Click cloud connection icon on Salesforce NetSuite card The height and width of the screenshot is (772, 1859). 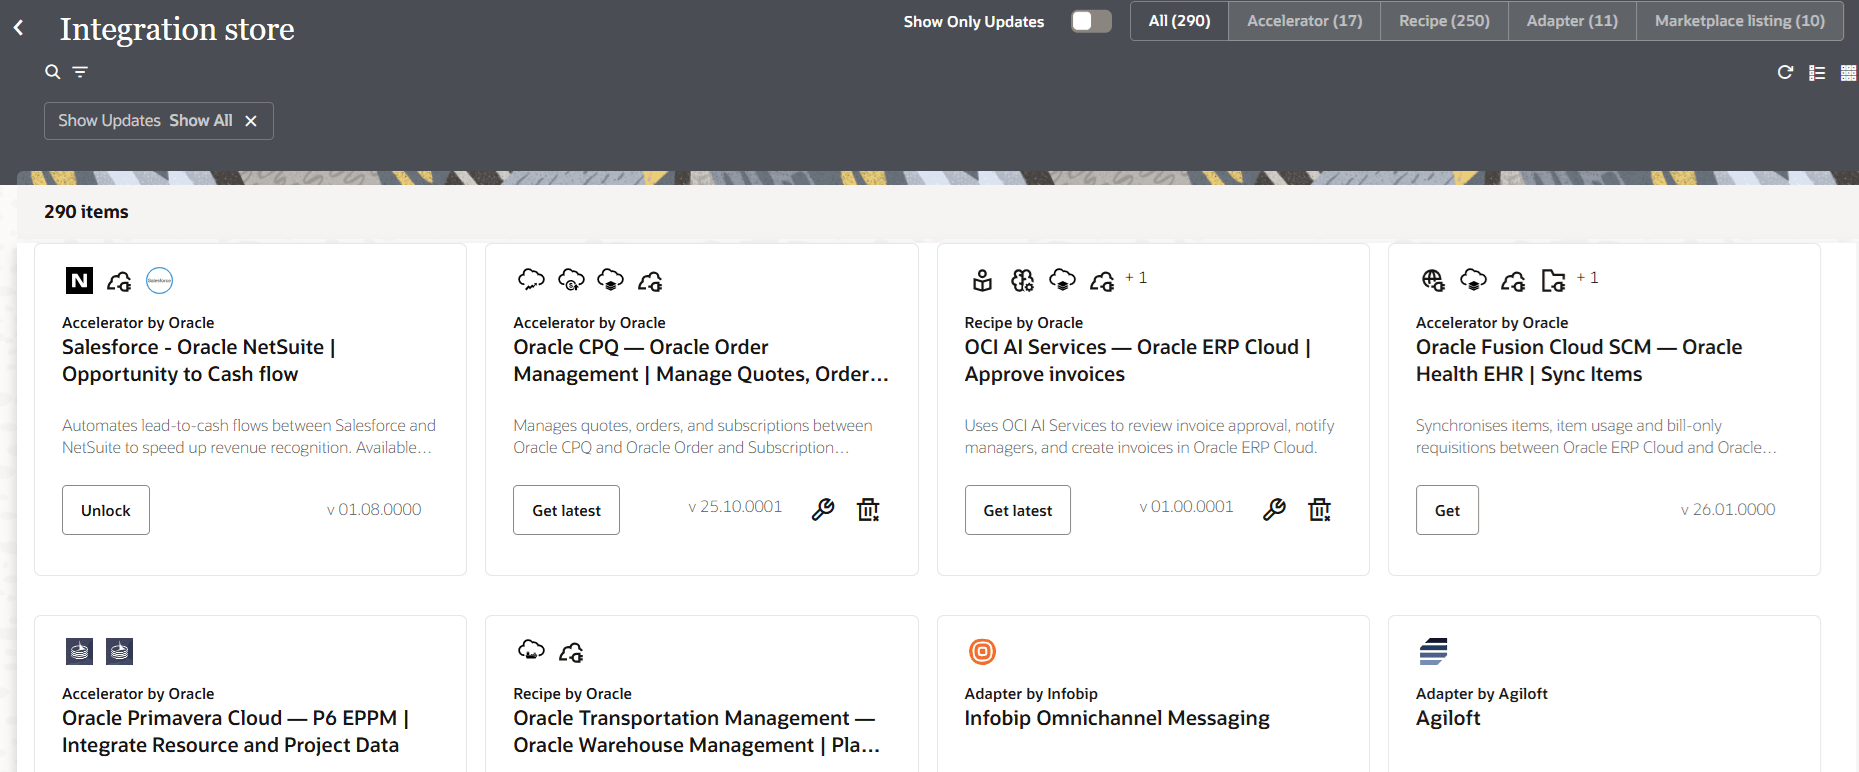coord(120,282)
